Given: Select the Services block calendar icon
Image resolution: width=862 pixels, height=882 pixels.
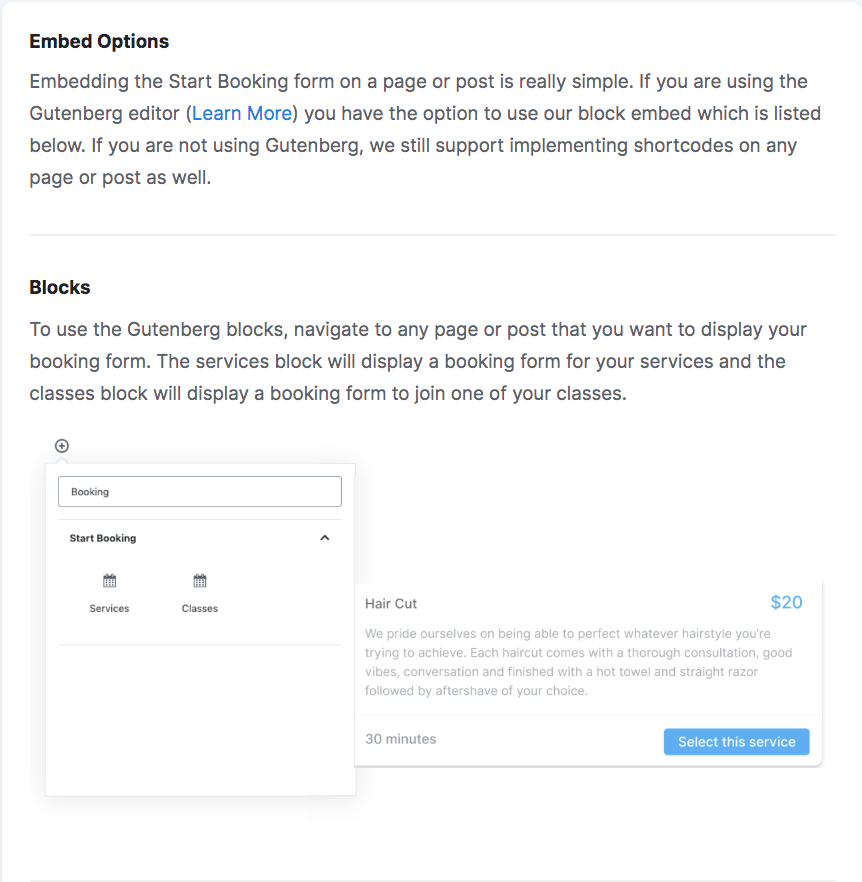Looking at the screenshot, I should [109, 580].
